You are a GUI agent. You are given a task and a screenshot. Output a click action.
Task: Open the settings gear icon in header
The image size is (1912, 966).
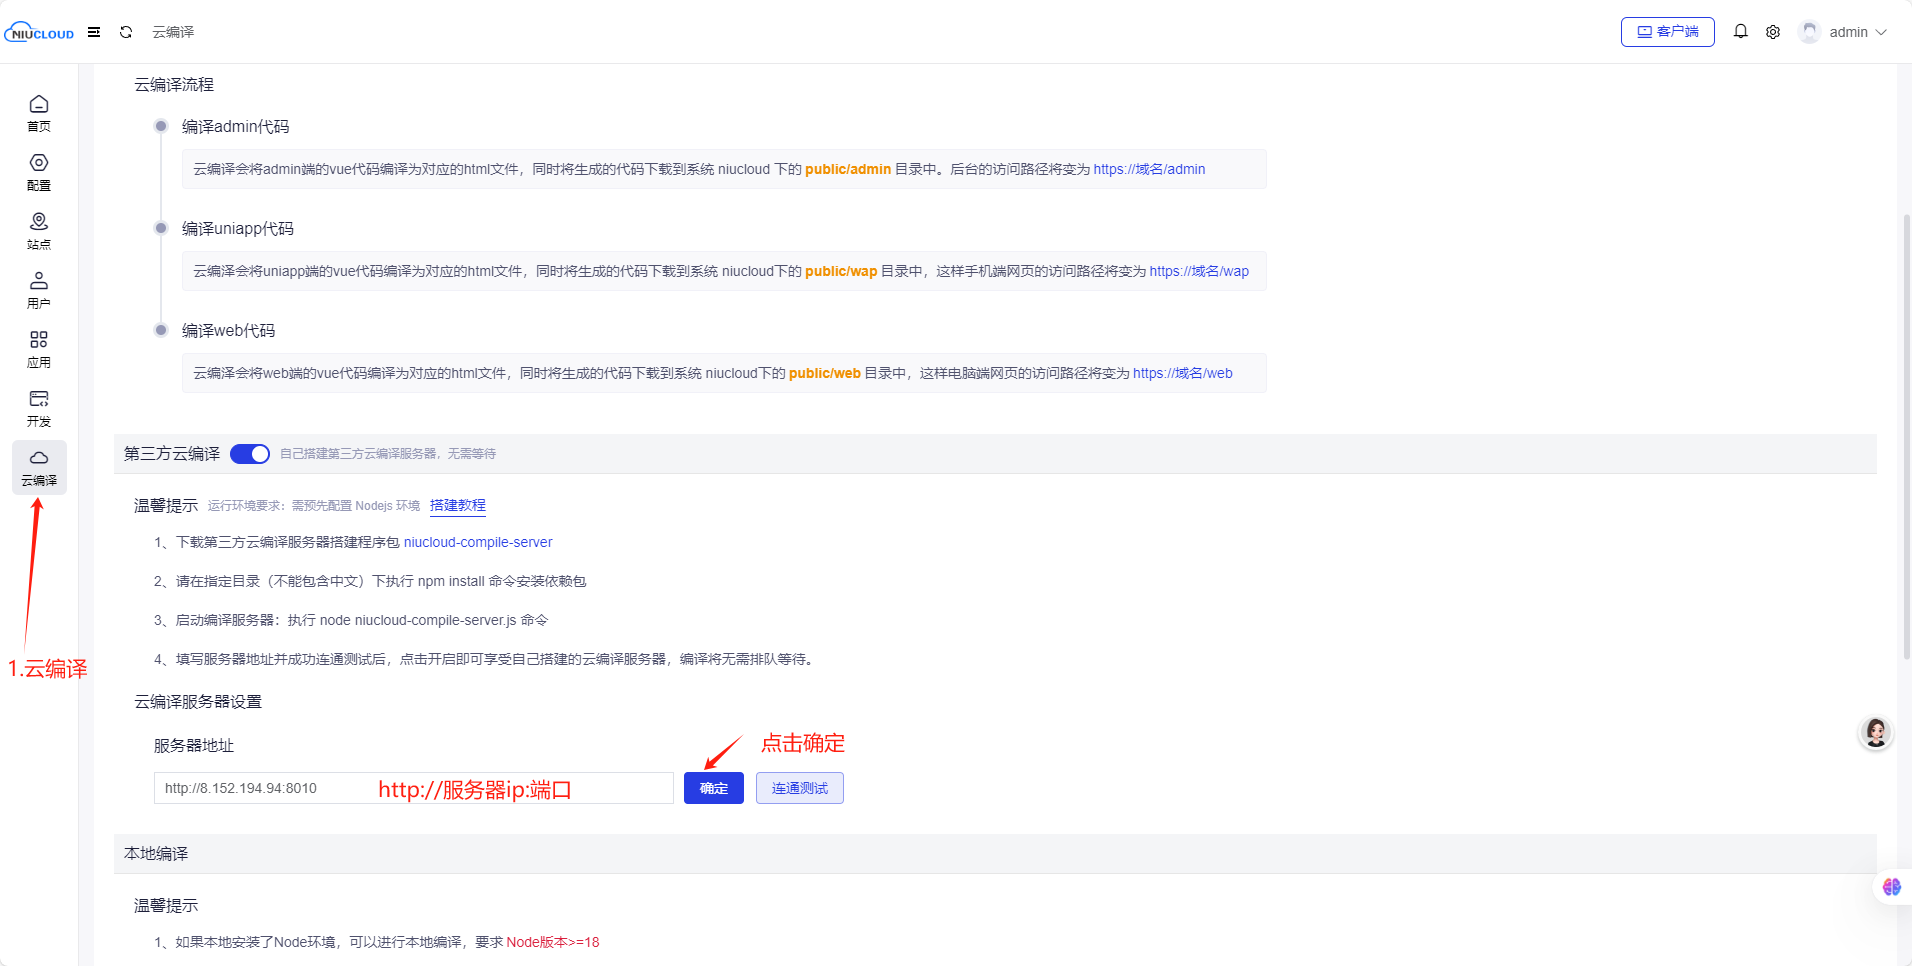click(1773, 32)
